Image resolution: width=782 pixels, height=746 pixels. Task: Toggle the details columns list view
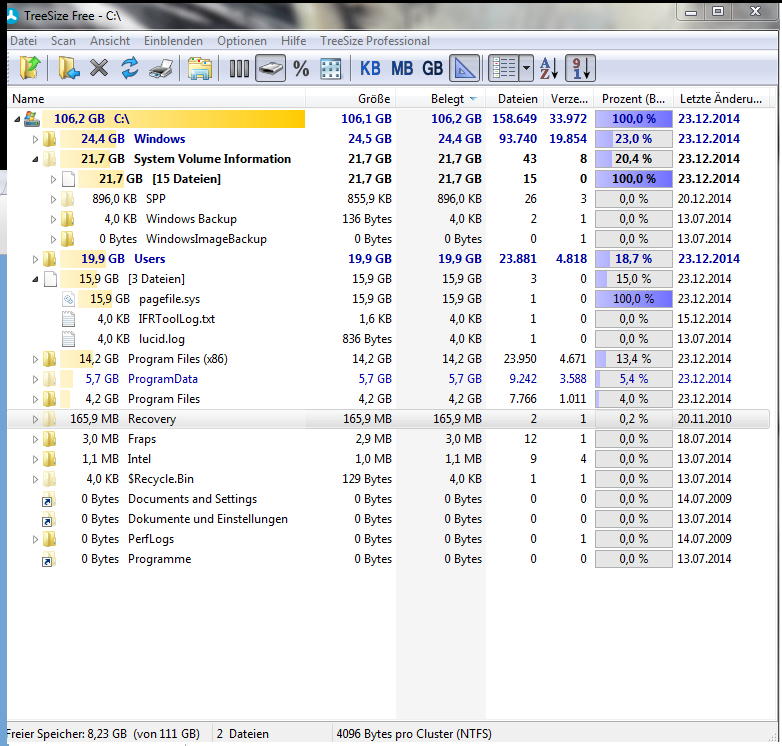[504, 68]
